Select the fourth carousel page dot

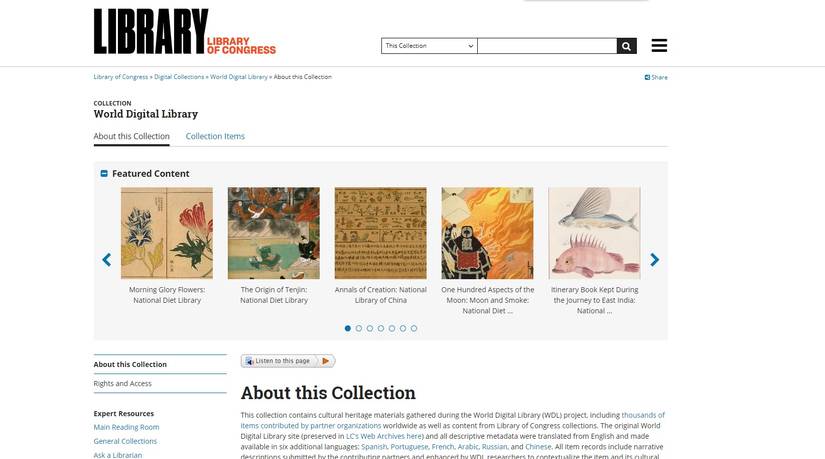(x=381, y=328)
